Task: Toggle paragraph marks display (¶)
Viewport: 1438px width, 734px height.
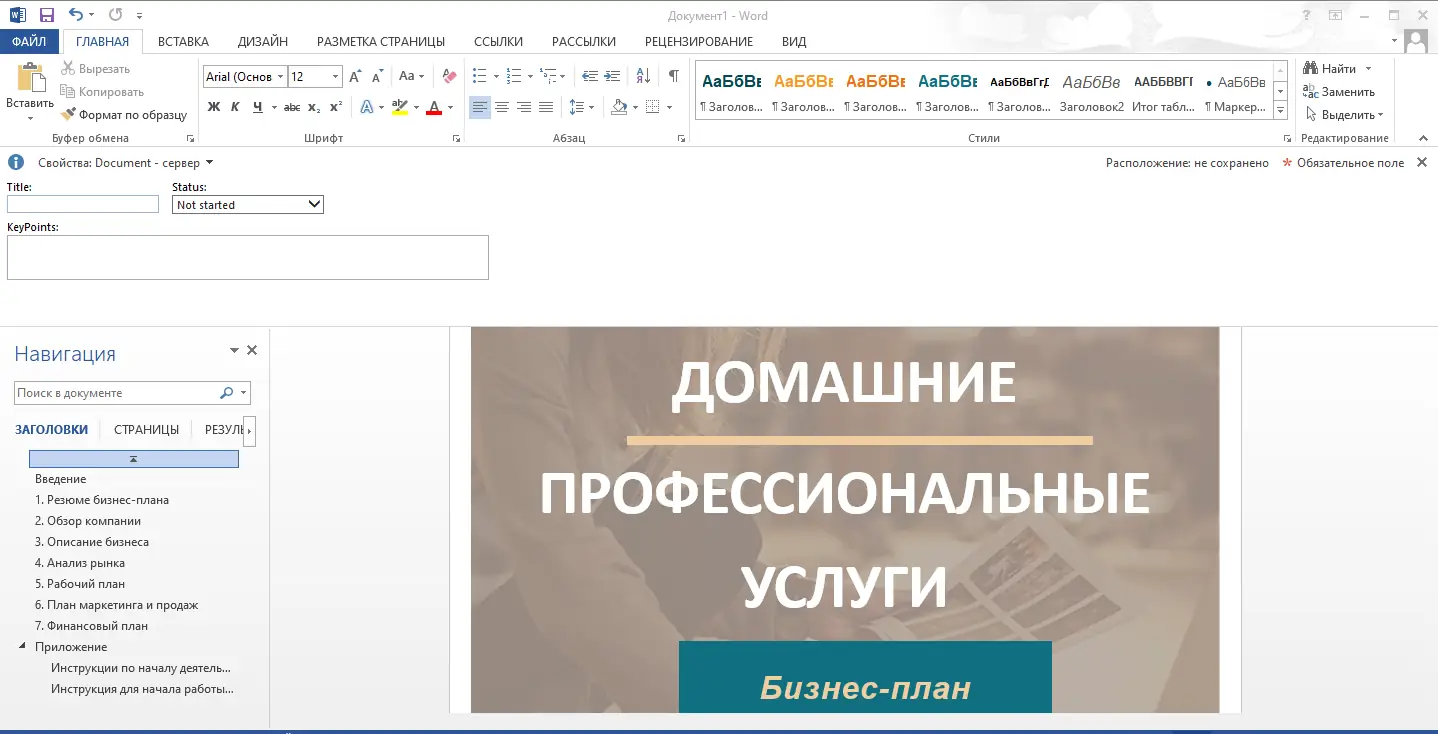Action: [x=672, y=75]
